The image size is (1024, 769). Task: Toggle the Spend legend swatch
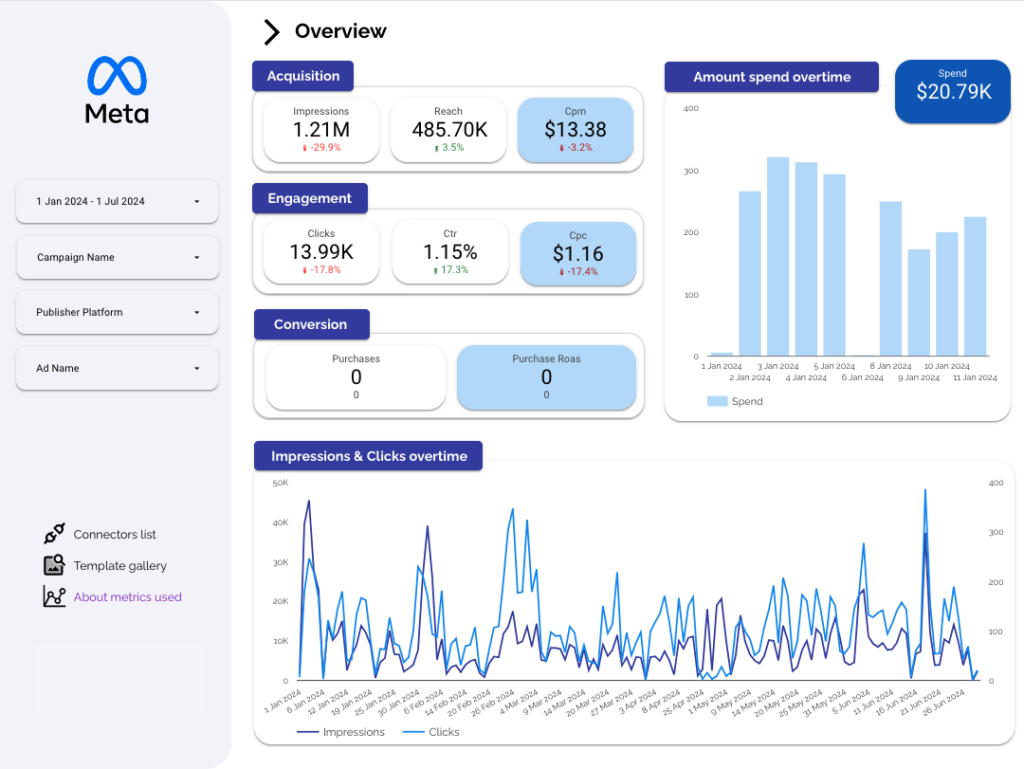click(717, 401)
